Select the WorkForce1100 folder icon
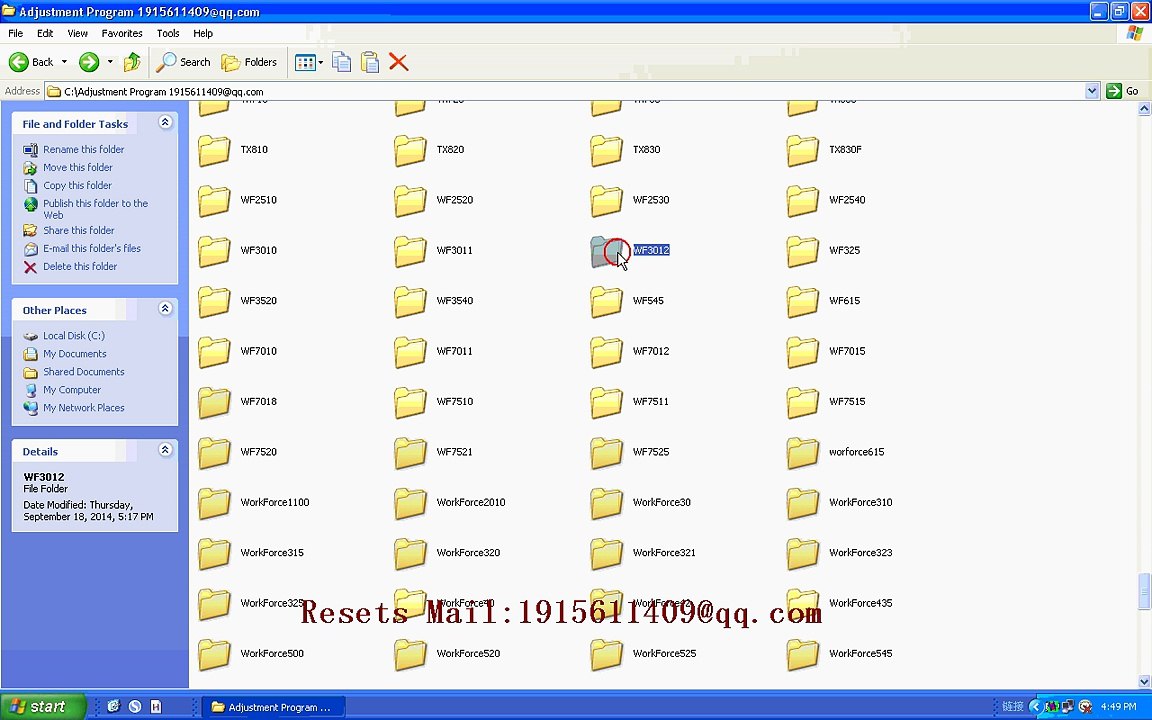The height and width of the screenshot is (720, 1152). click(215, 503)
